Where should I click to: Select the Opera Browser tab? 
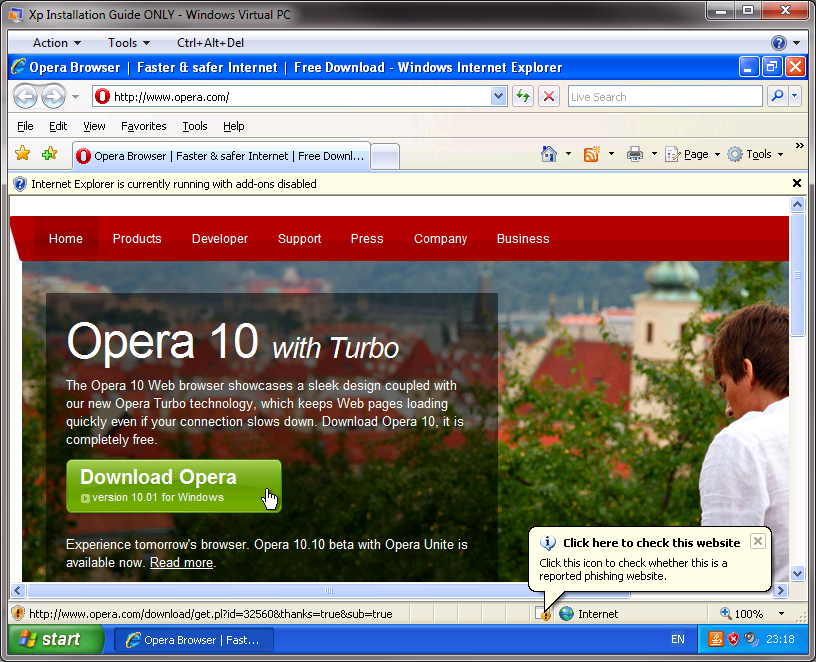(221, 156)
